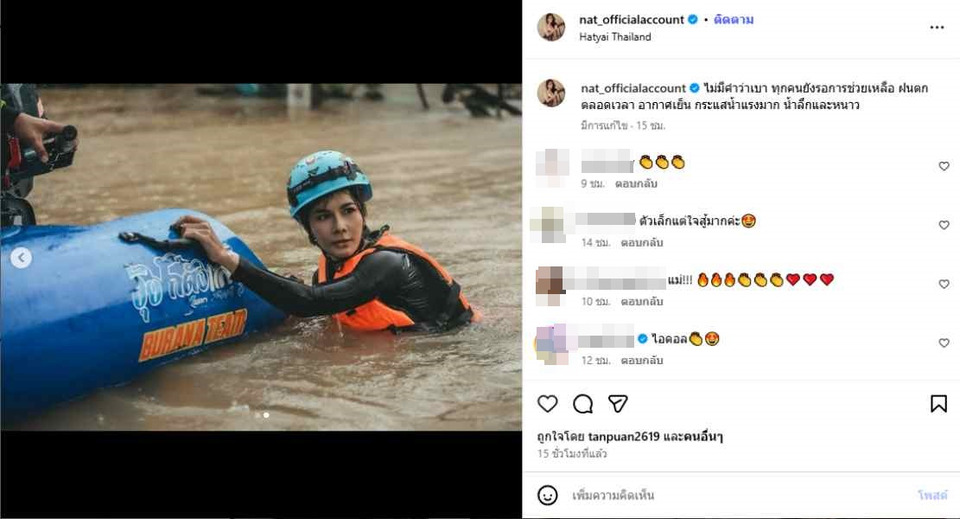This screenshot has height=519, width=960.
Task: Like the verified user's 'ไอดอล' comment
Action: [x=943, y=343]
